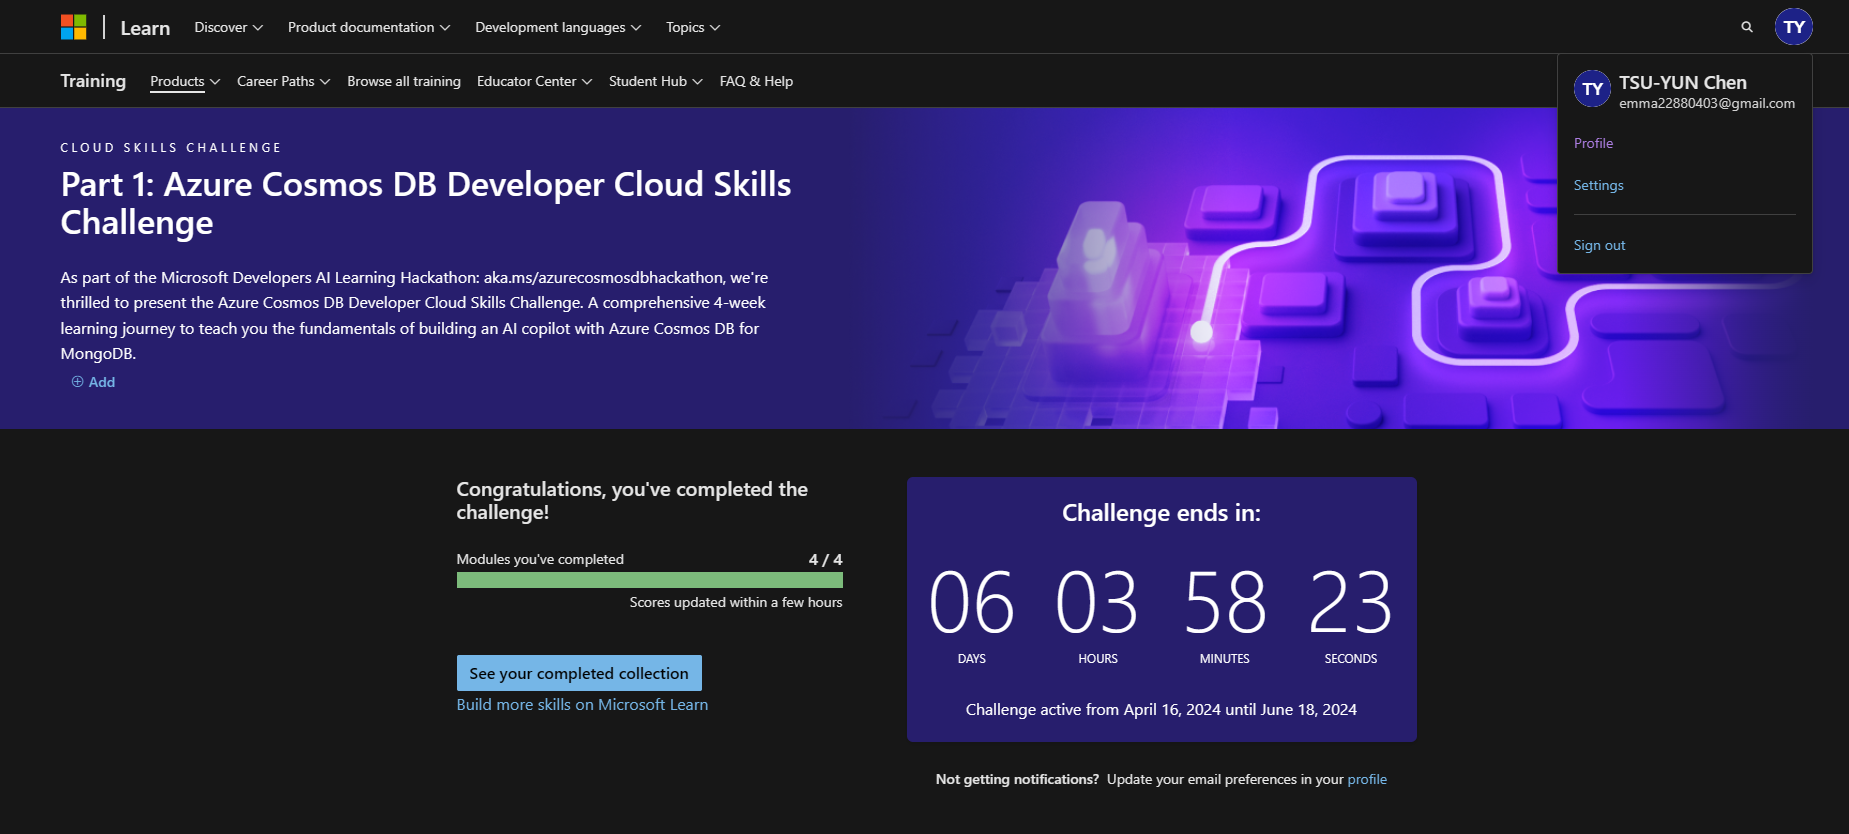Click the 4 / 4 modules count
1849x834 pixels.
826,559
